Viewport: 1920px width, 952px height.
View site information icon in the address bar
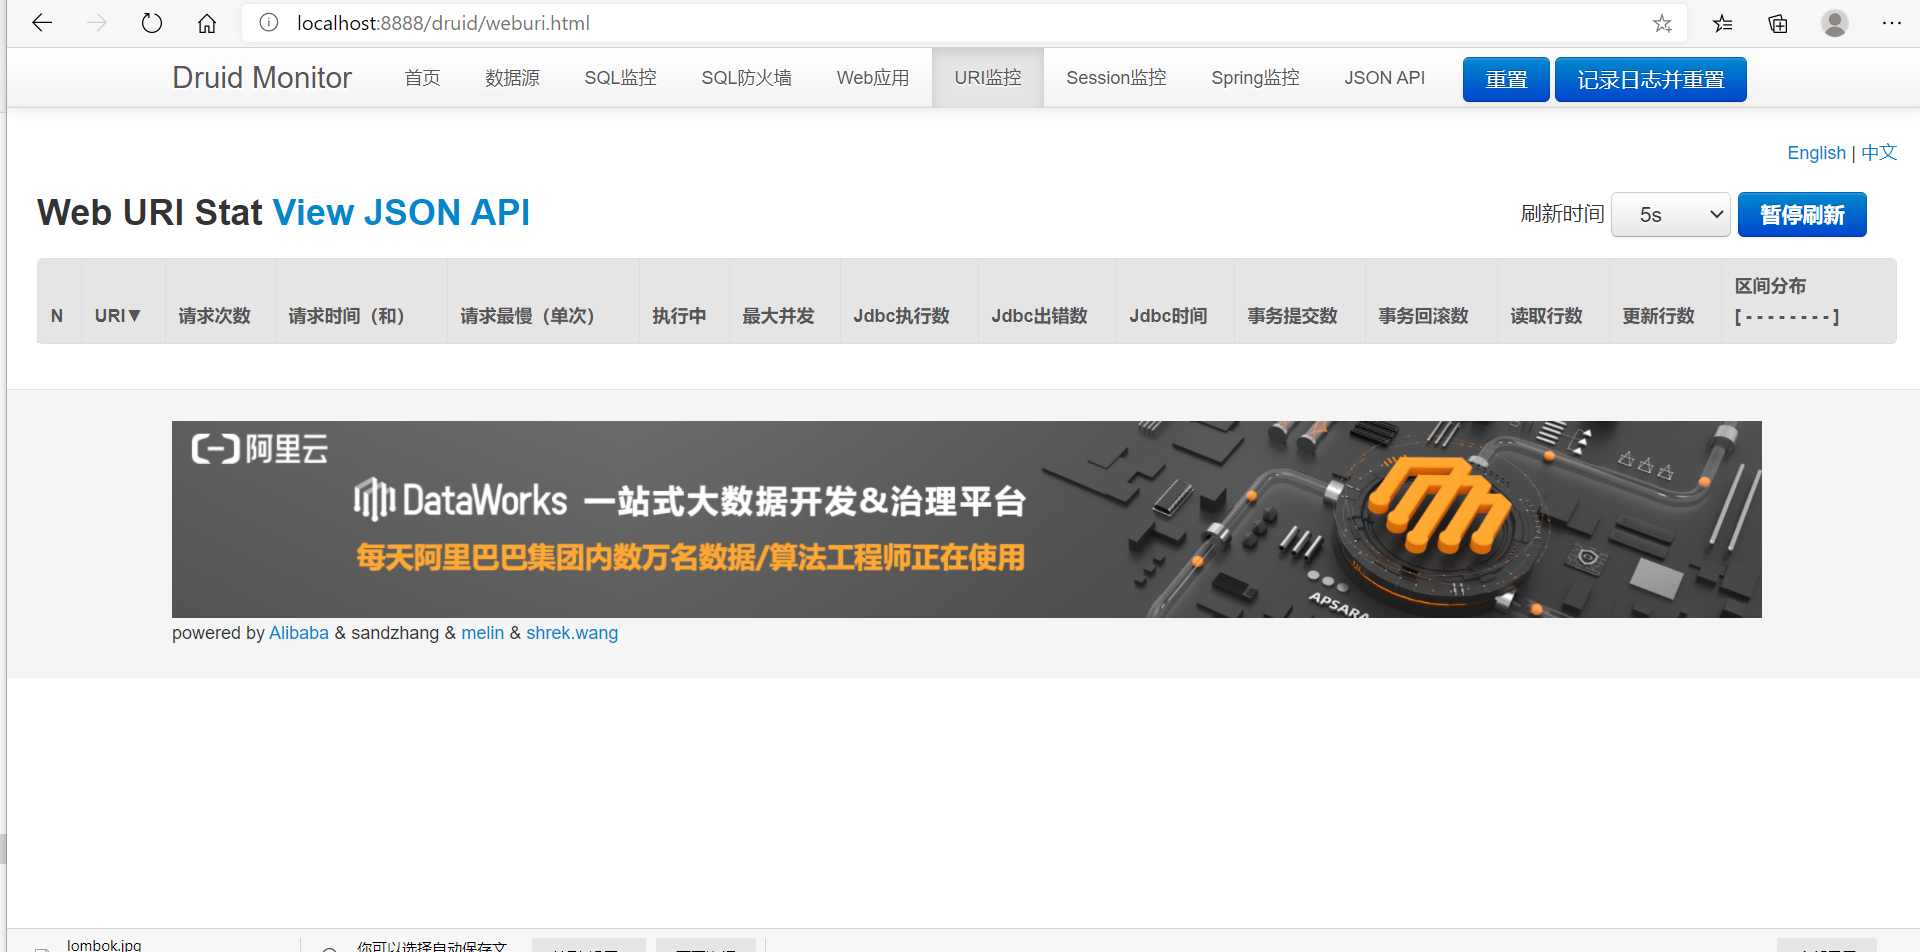pyautogui.click(x=269, y=23)
